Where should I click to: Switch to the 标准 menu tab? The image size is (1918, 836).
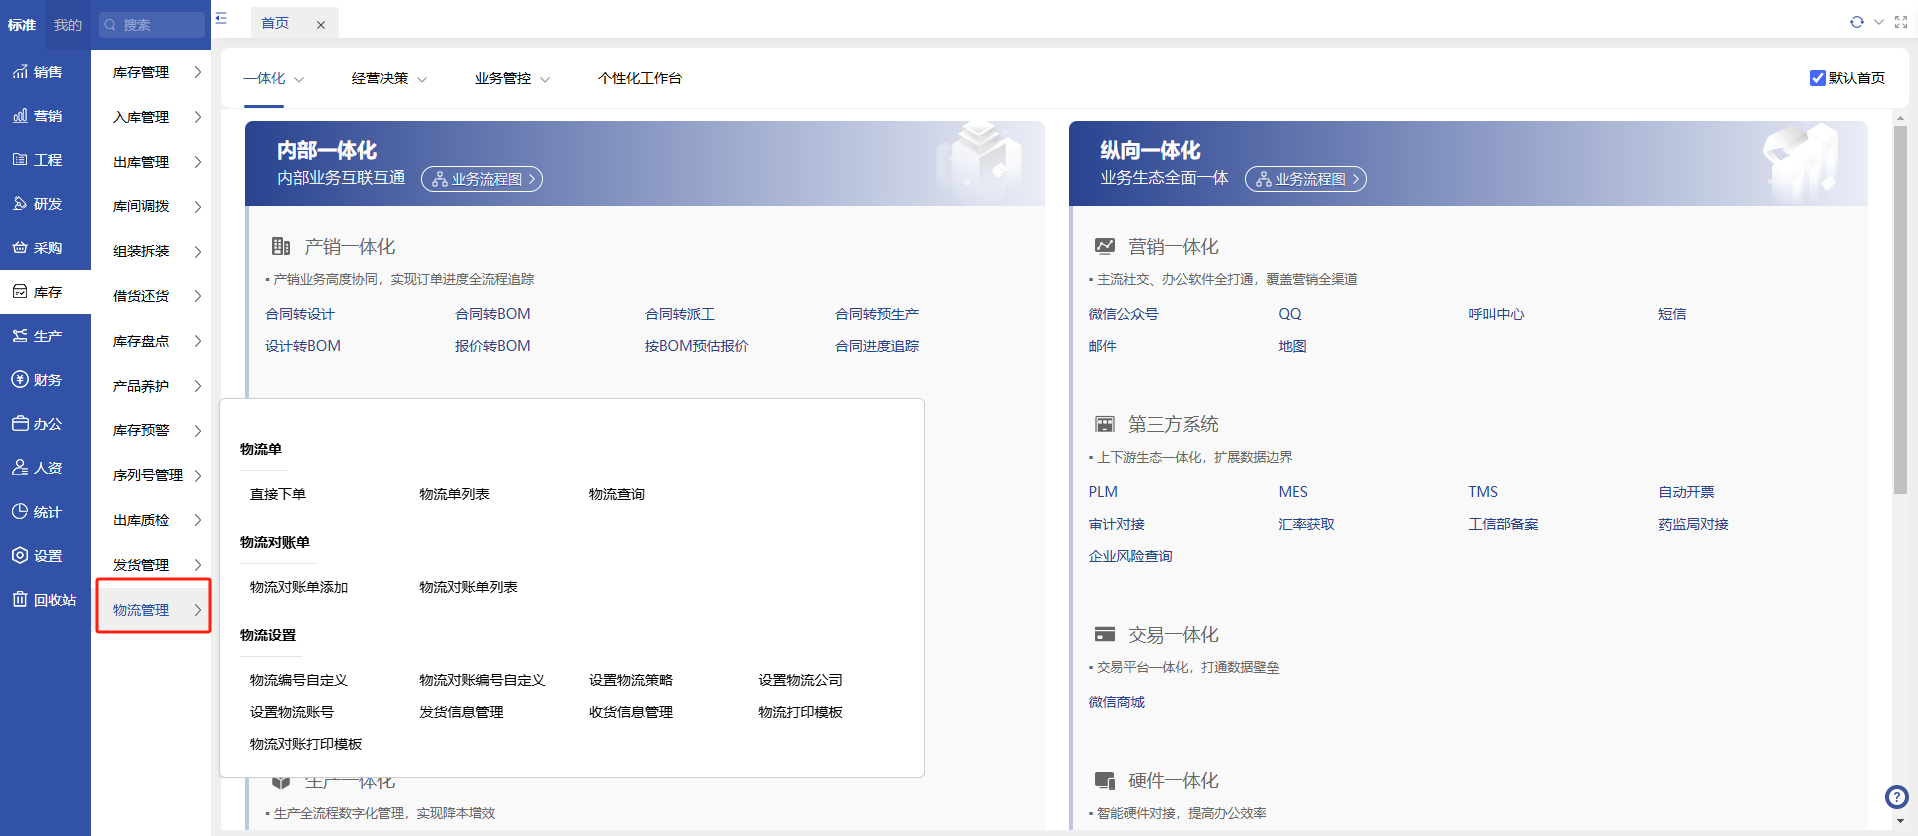click(x=22, y=25)
